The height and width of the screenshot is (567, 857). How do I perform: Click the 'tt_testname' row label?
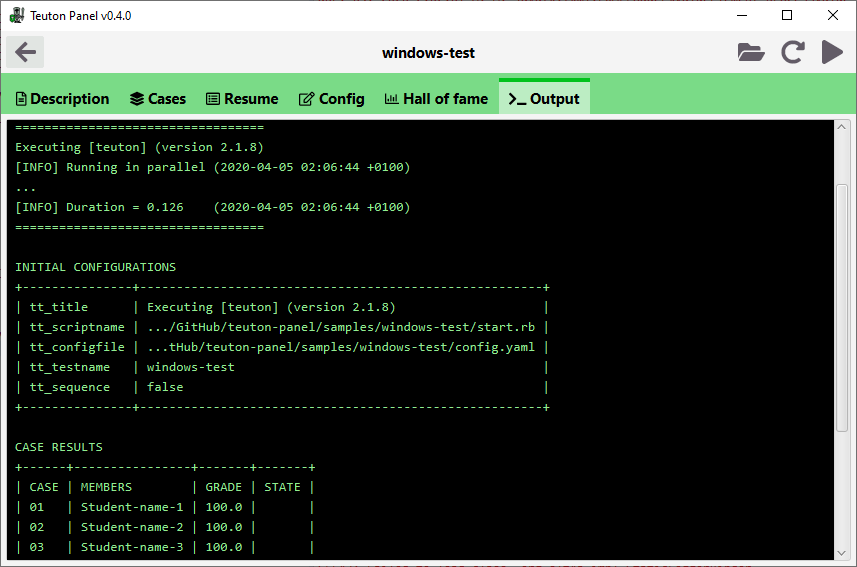point(70,367)
